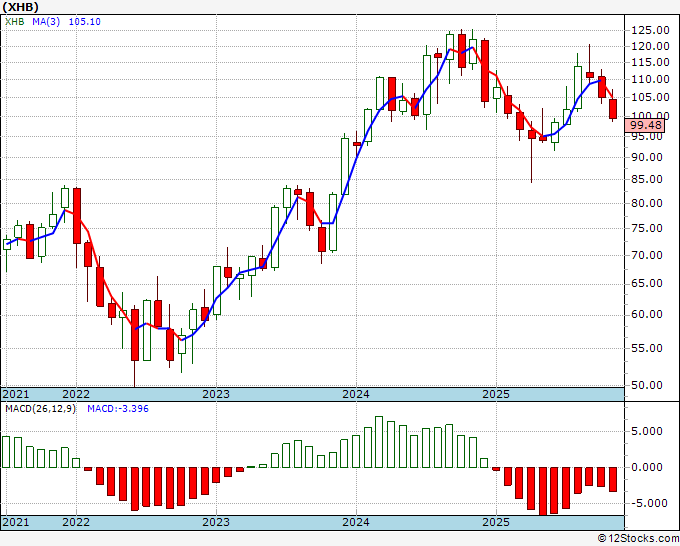Select the XHB legend label

pyautogui.click(x=14, y=22)
